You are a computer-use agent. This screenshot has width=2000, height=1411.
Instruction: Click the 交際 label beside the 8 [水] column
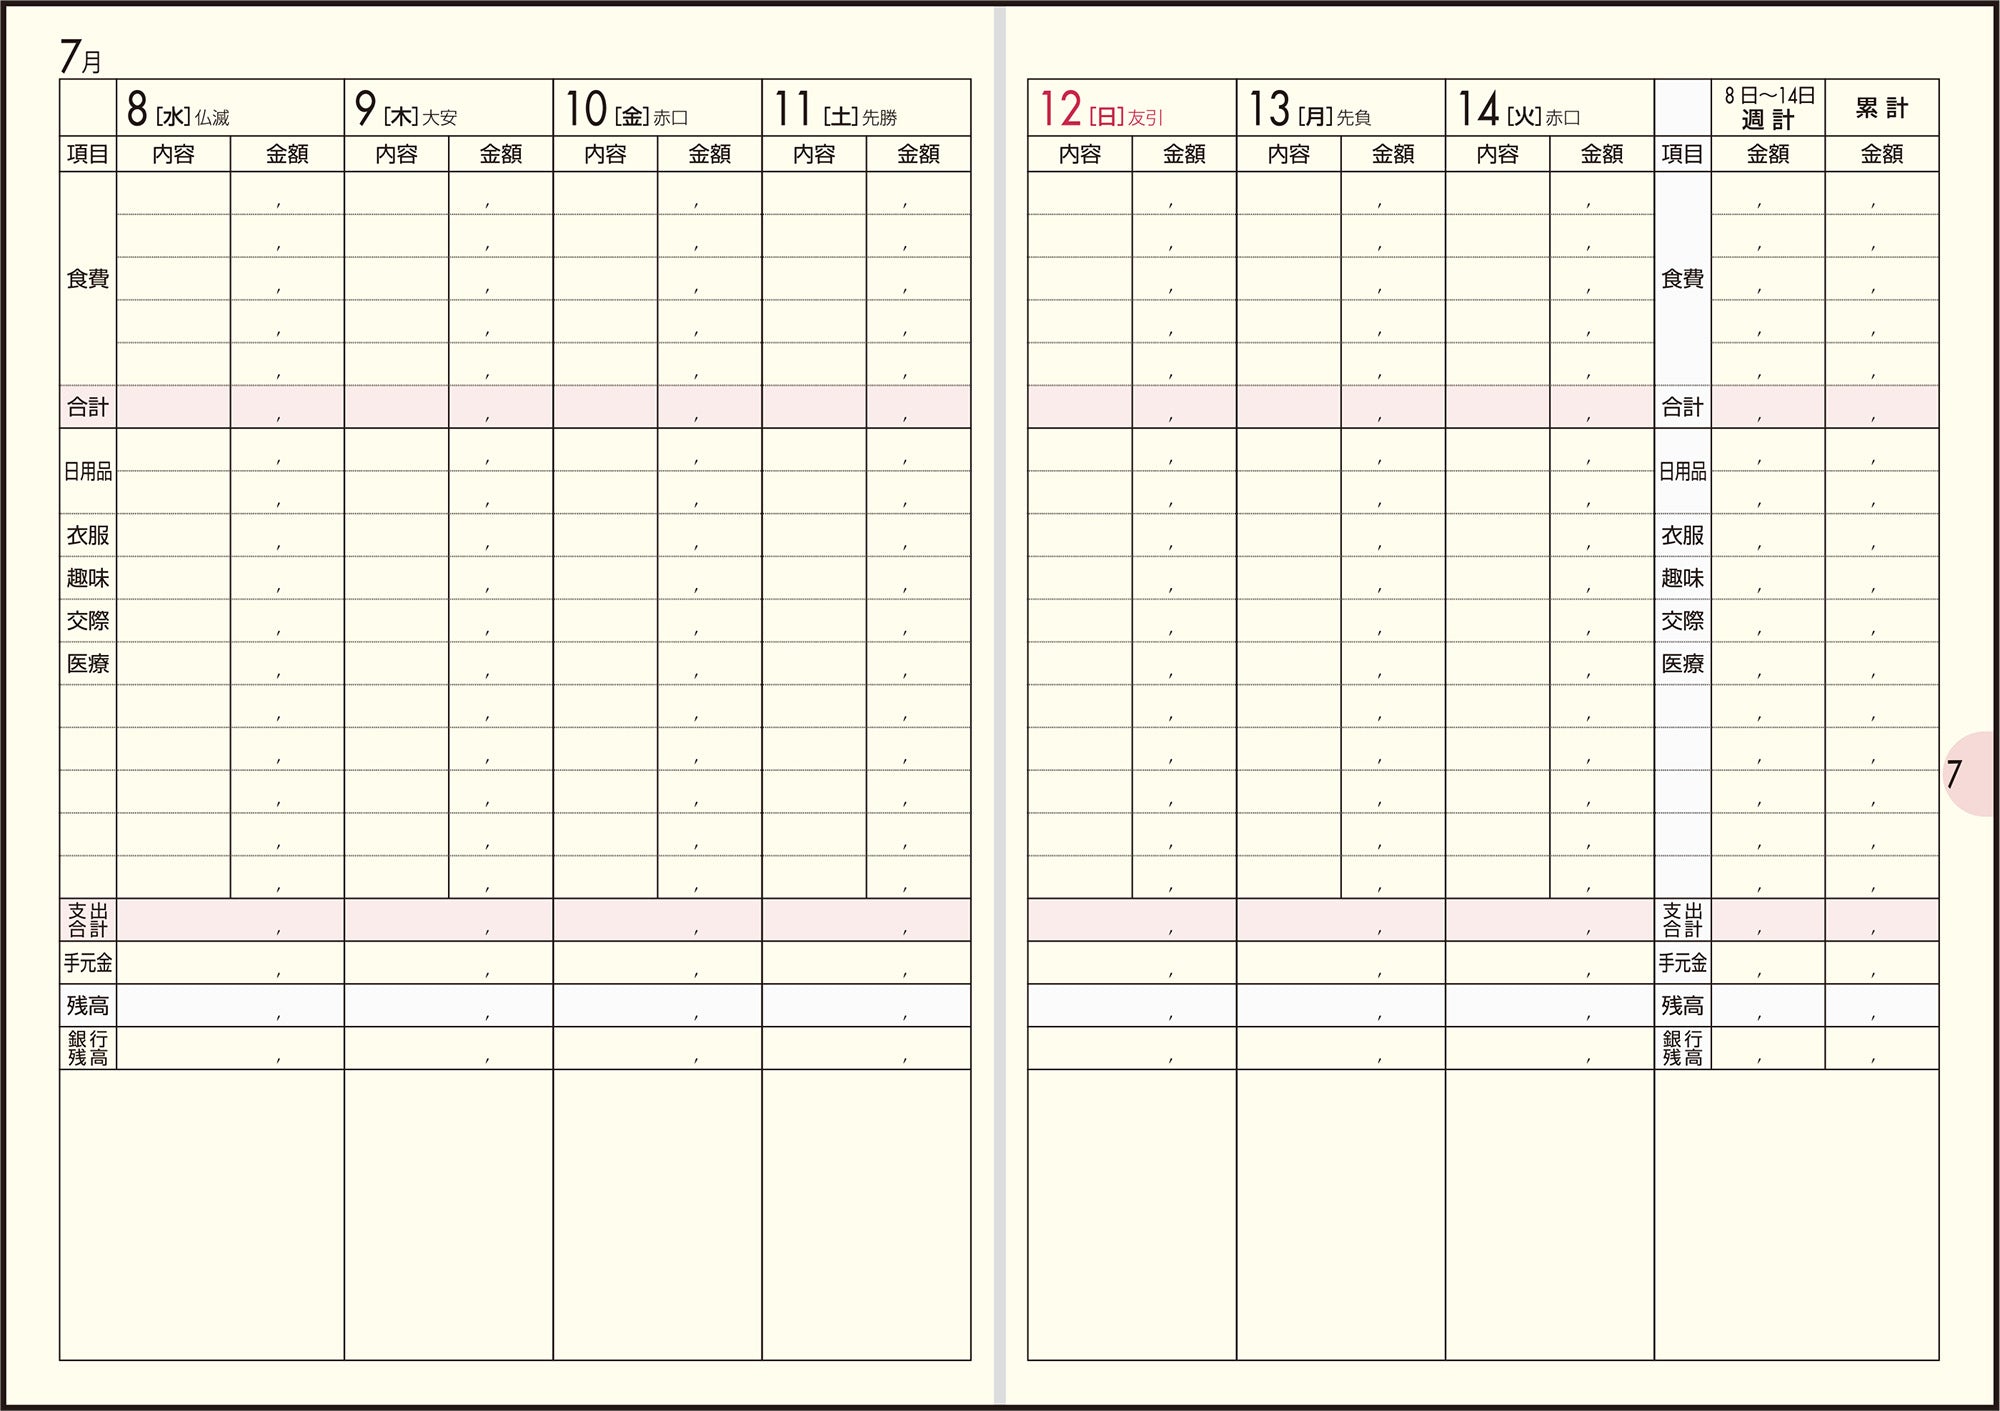(88, 621)
